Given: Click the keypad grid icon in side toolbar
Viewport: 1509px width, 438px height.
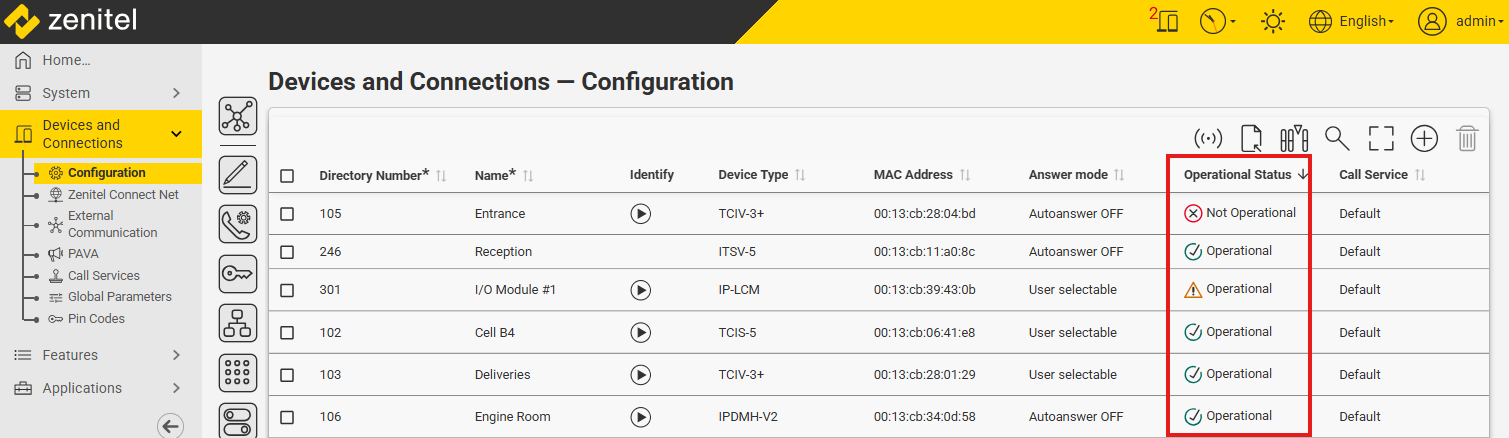Looking at the screenshot, I should pyautogui.click(x=237, y=374).
